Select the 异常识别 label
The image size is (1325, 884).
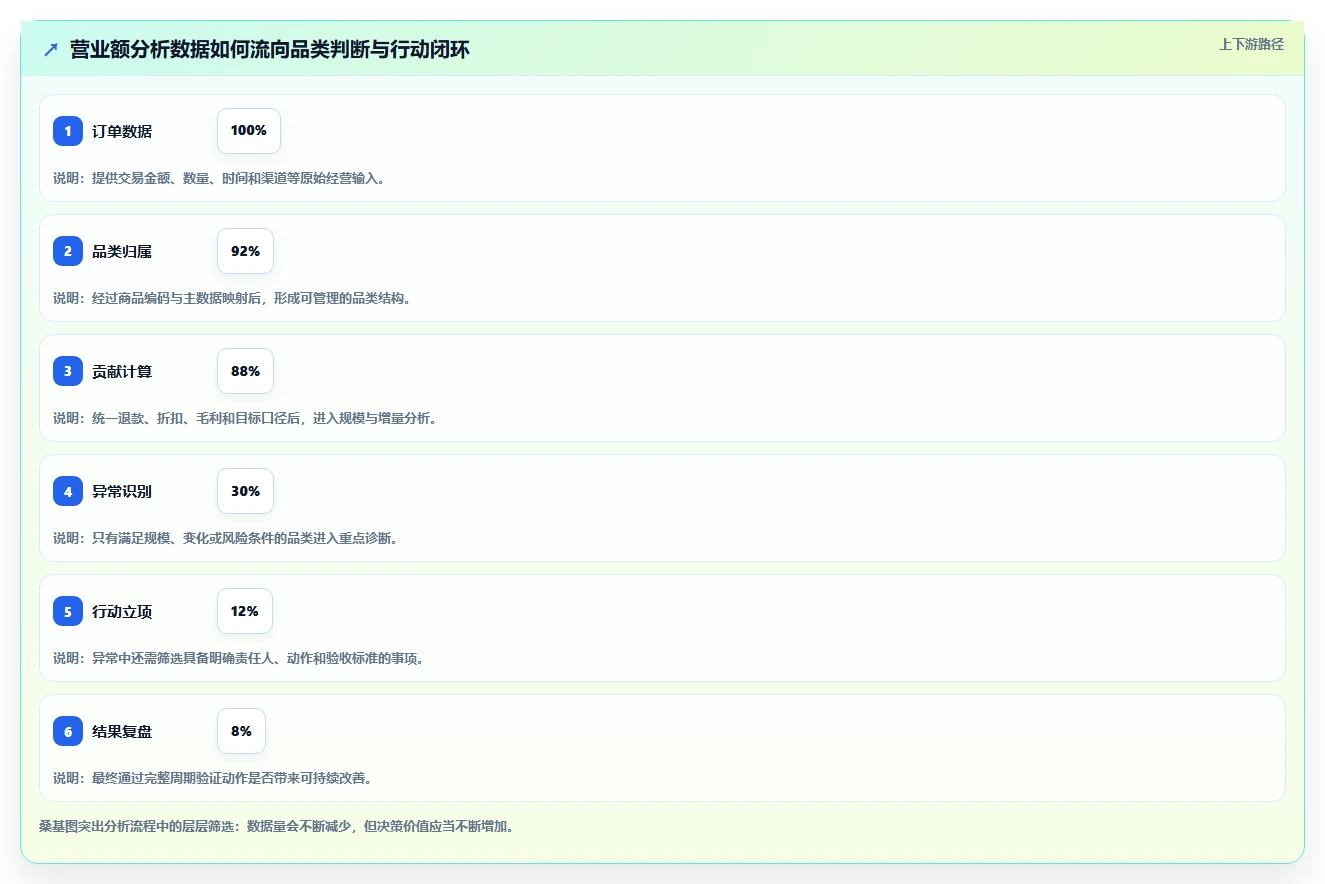pos(122,491)
